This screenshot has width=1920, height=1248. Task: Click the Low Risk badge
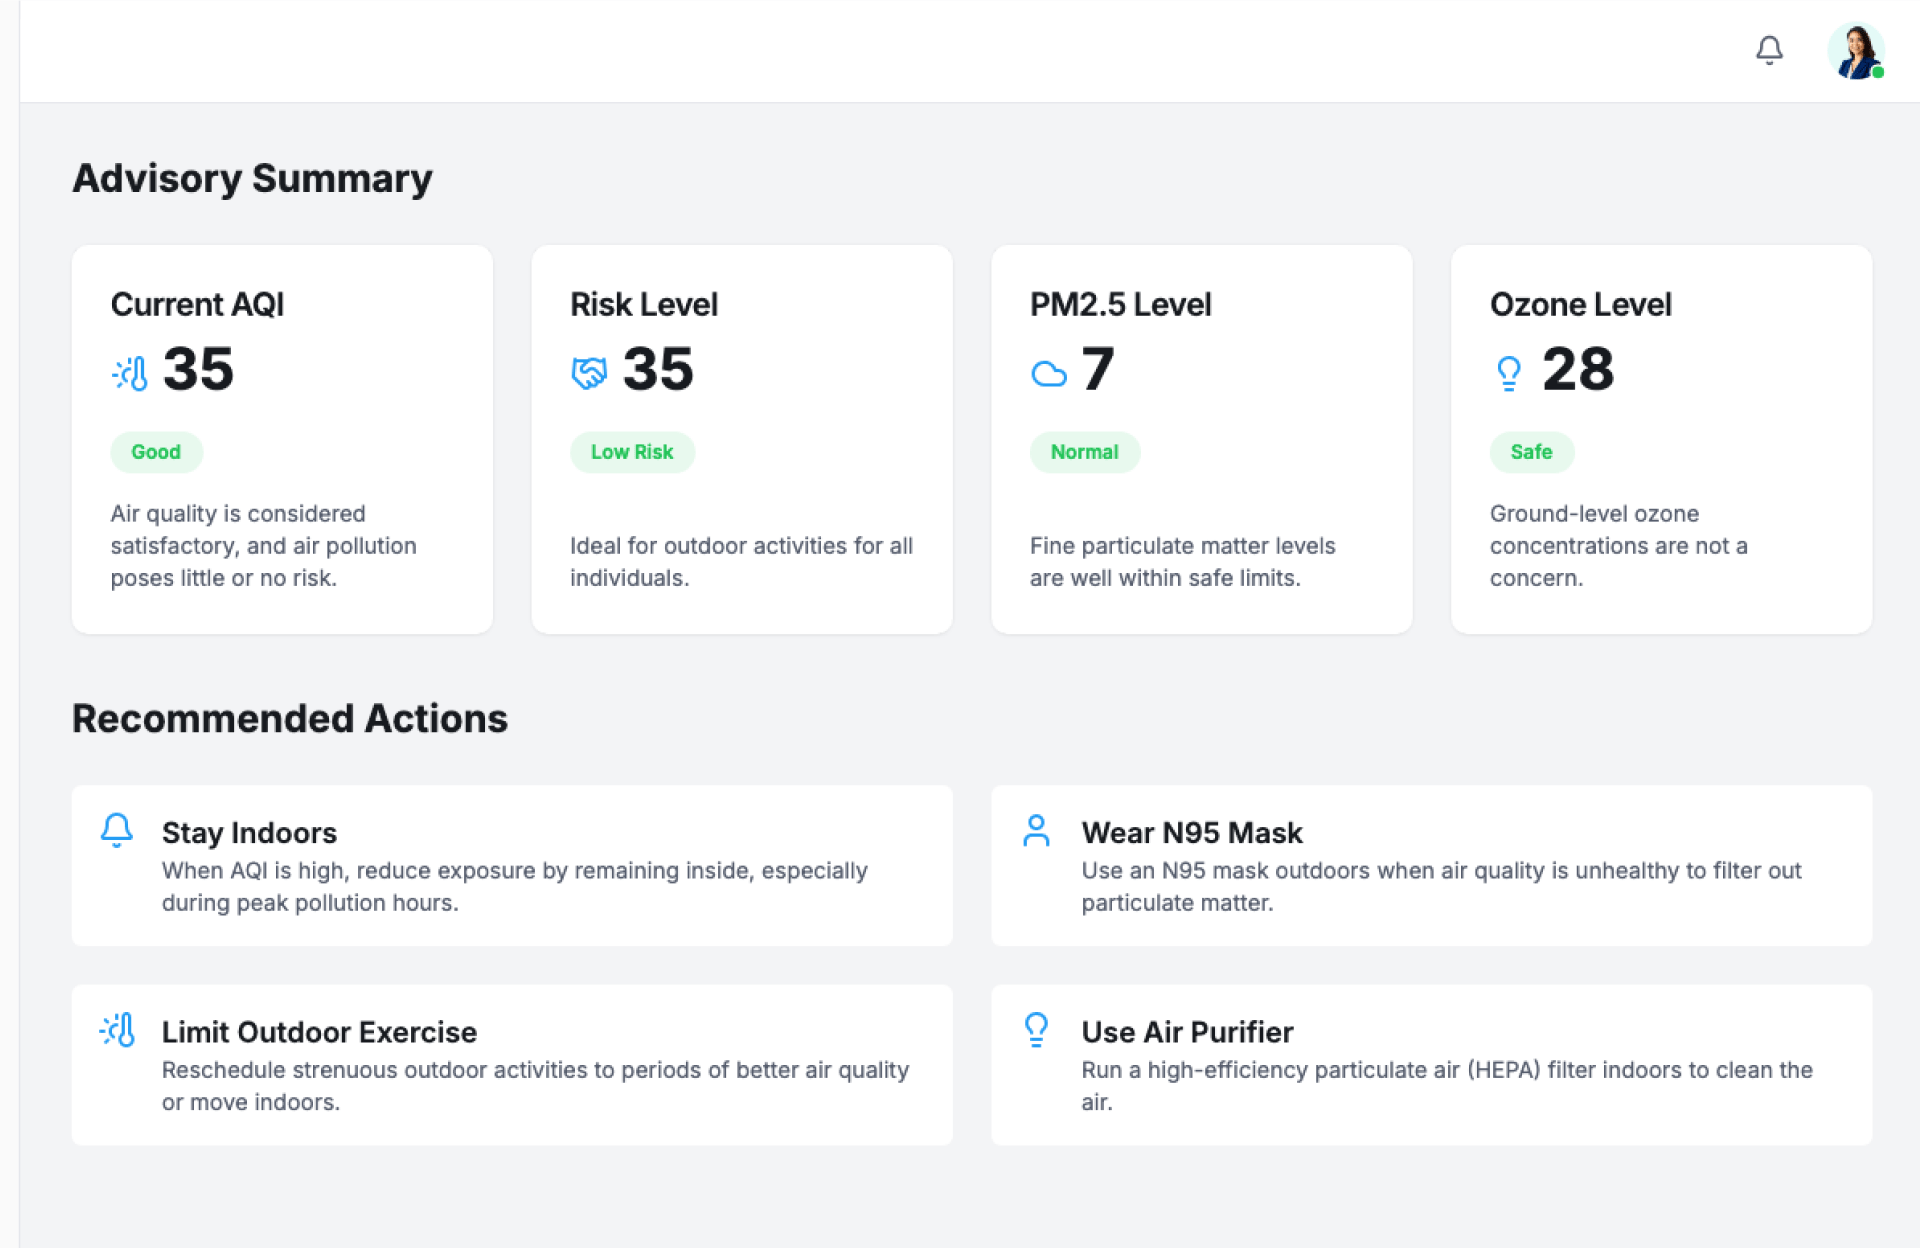click(x=632, y=452)
